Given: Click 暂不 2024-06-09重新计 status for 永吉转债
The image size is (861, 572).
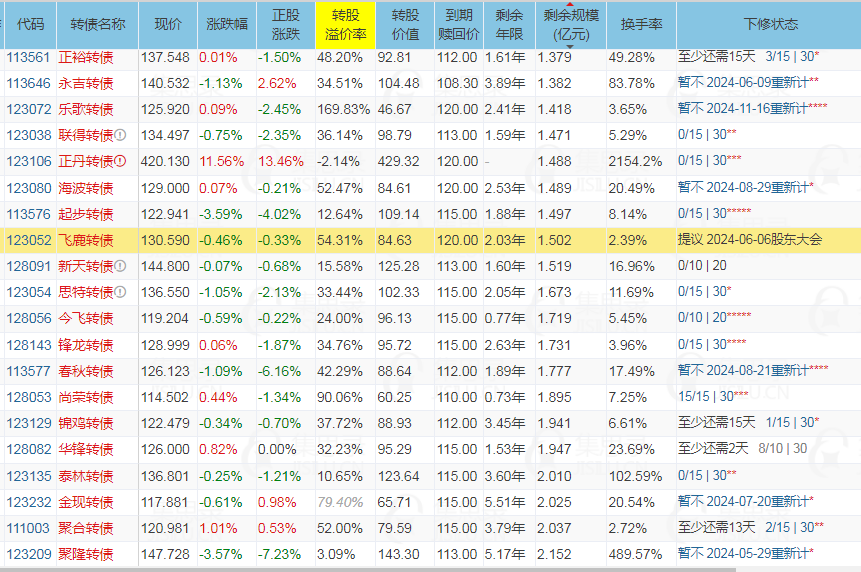Looking at the screenshot, I should point(748,82).
